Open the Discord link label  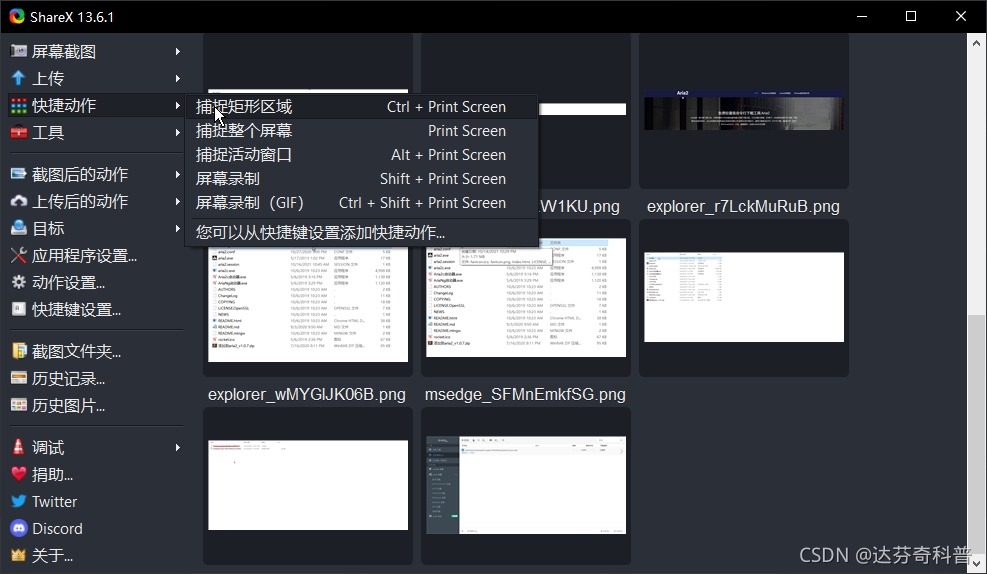[57, 529]
